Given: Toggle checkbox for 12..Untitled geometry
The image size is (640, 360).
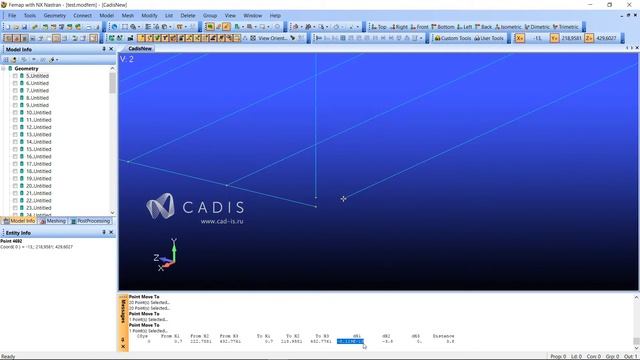Looking at the screenshot, I should pos(15,127).
